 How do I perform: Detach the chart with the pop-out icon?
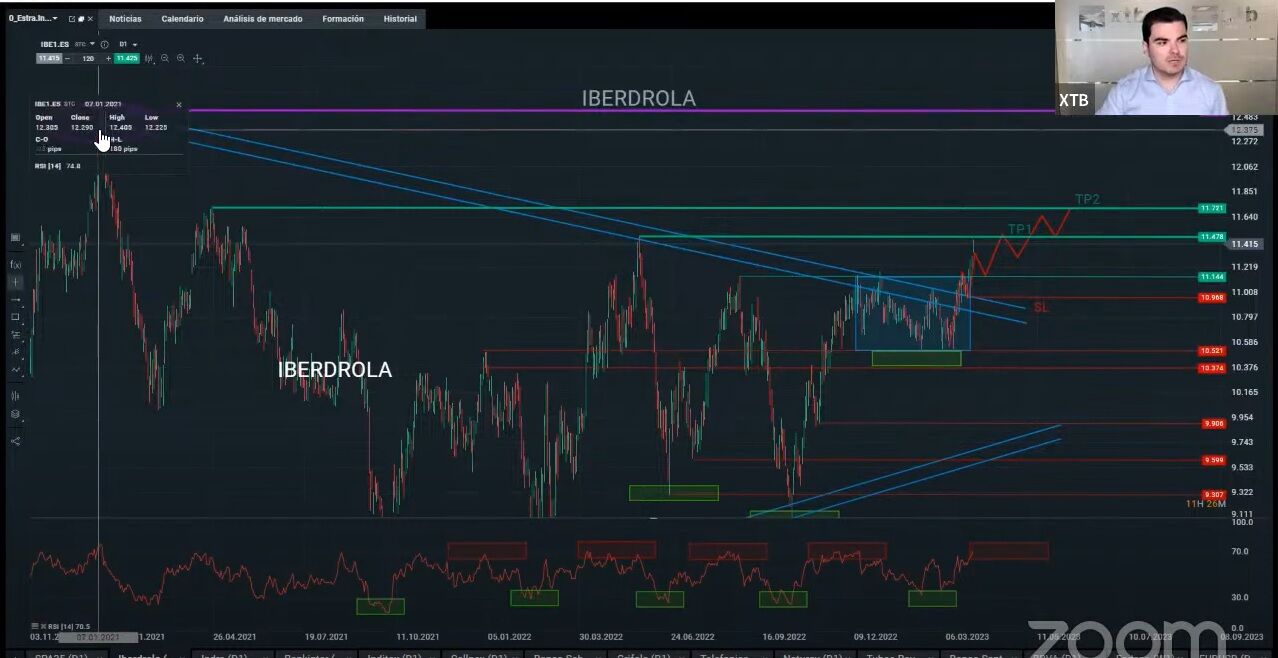[x=71, y=18]
